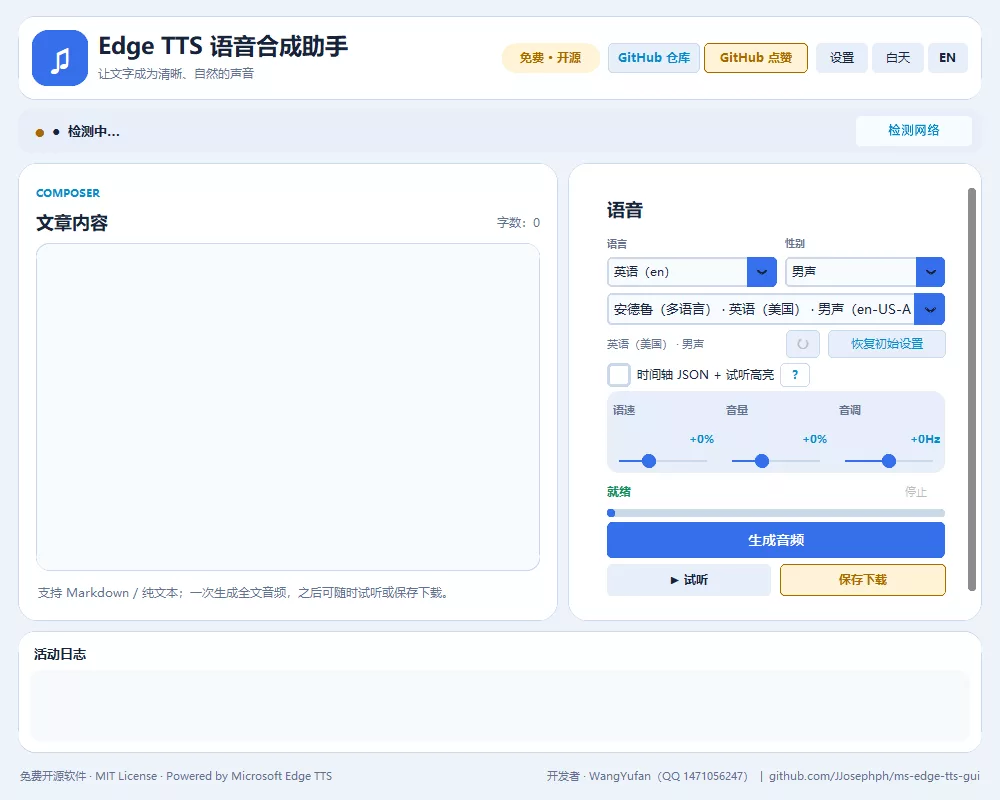Expand the voice selector showing 安德鲁 (多语言)
The image size is (1000, 800).
776,309
